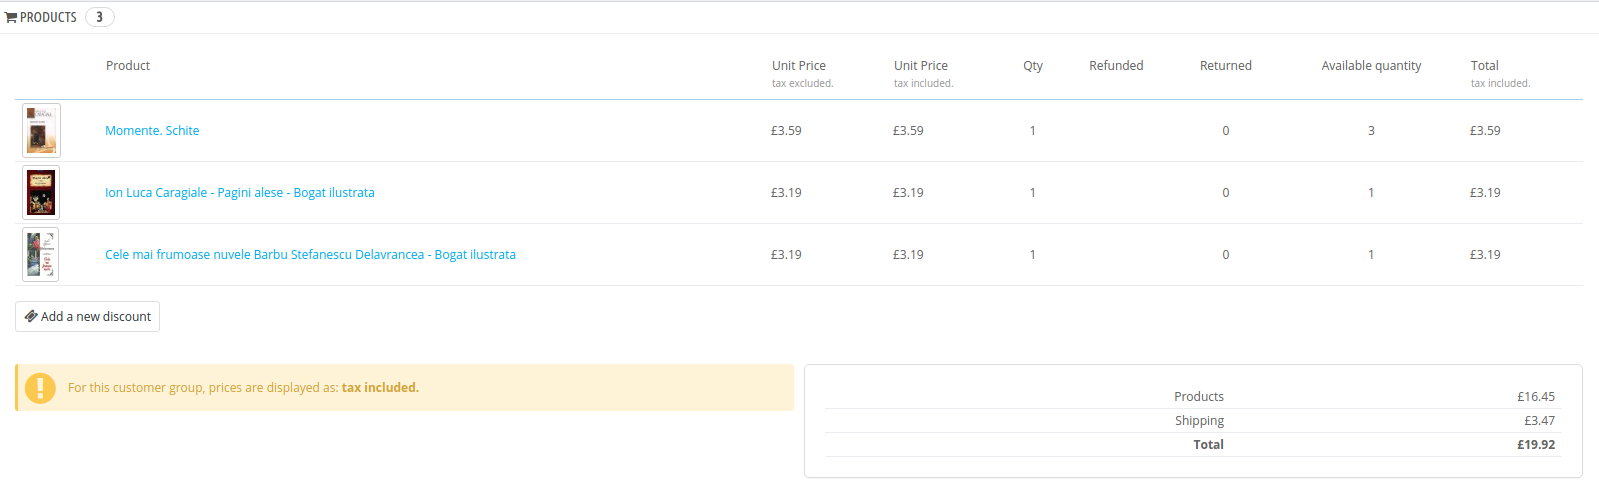Image resolution: width=1599 pixels, height=490 pixels.
Task: Open the Momente. Schite product thumbnail
Action: pyautogui.click(x=41, y=131)
